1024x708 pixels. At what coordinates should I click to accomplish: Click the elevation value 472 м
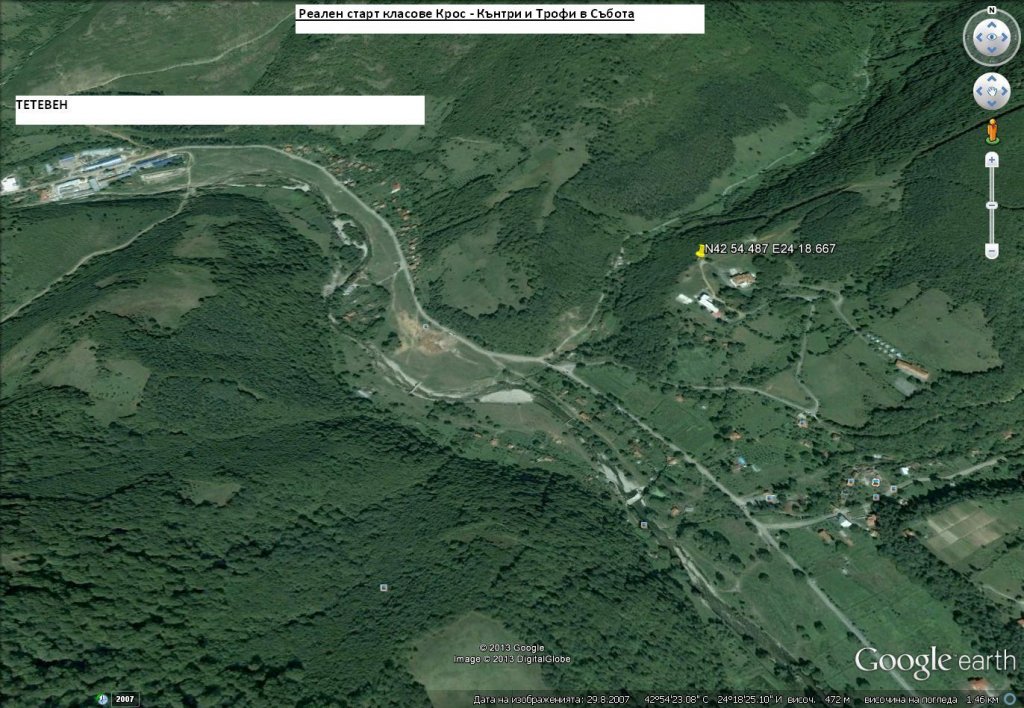pyautogui.click(x=837, y=700)
